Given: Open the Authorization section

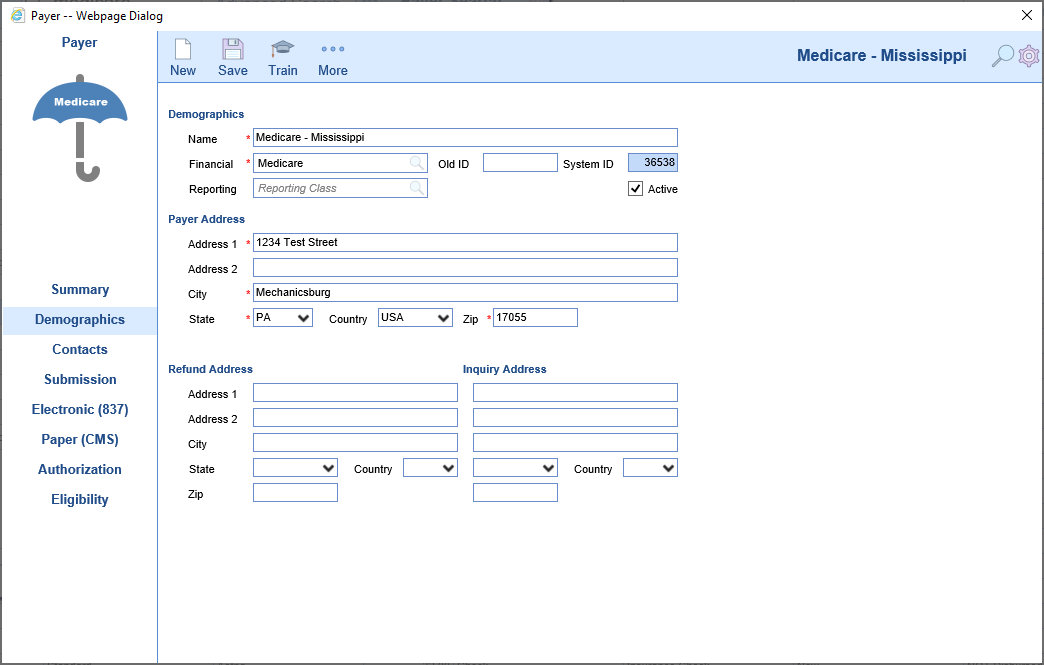Looking at the screenshot, I should pyautogui.click(x=80, y=469).
